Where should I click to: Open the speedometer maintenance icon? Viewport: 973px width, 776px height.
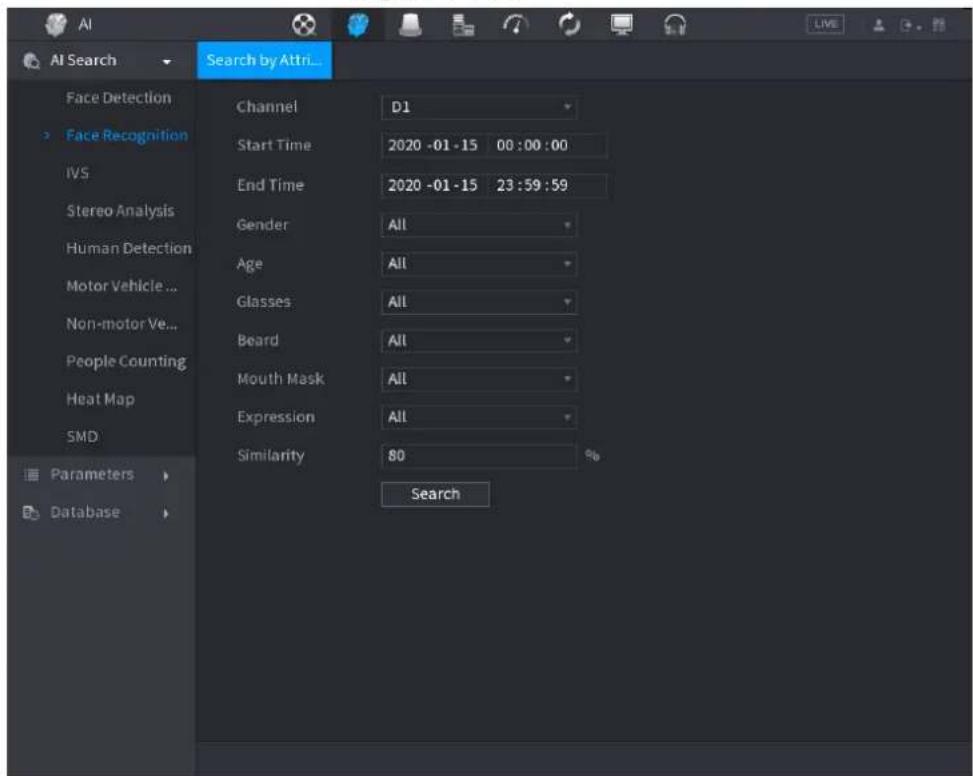(516, 25)
